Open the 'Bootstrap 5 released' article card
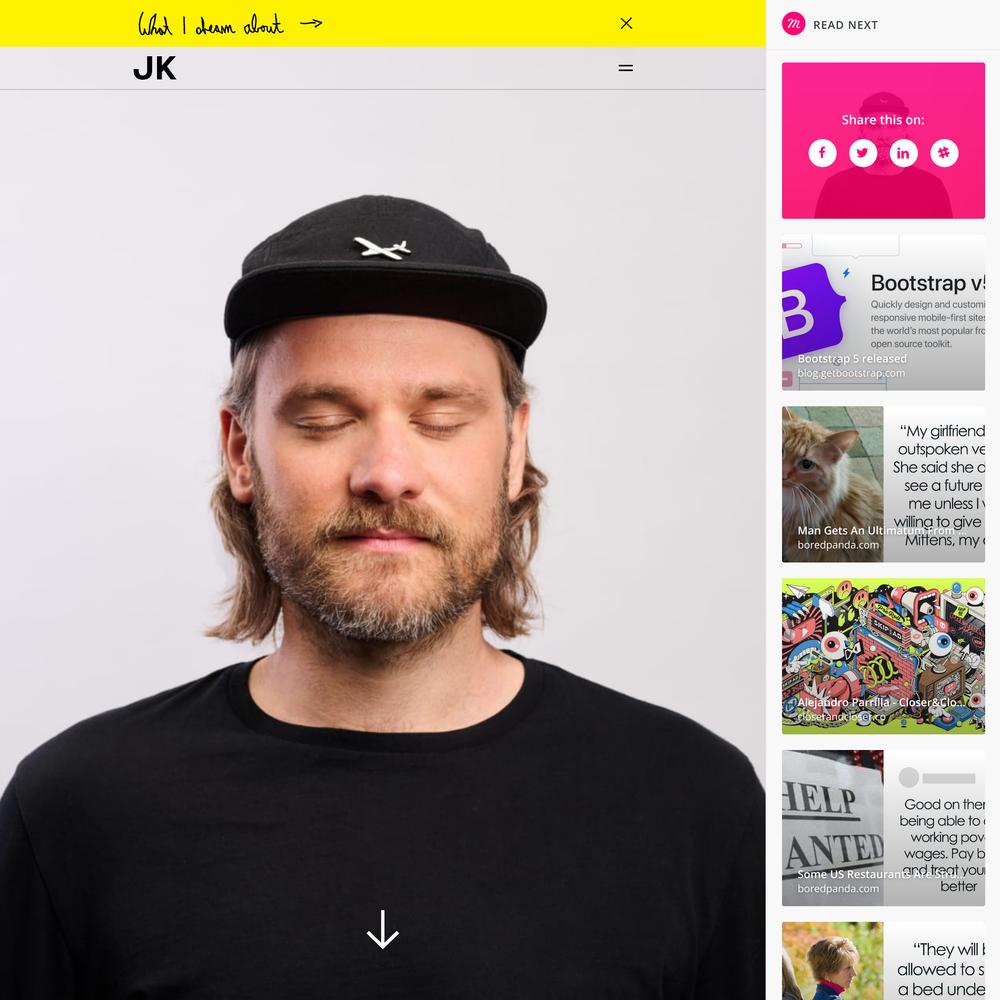The width and height of the screenshot is (1000, 1000). click(x=883, y=312)
